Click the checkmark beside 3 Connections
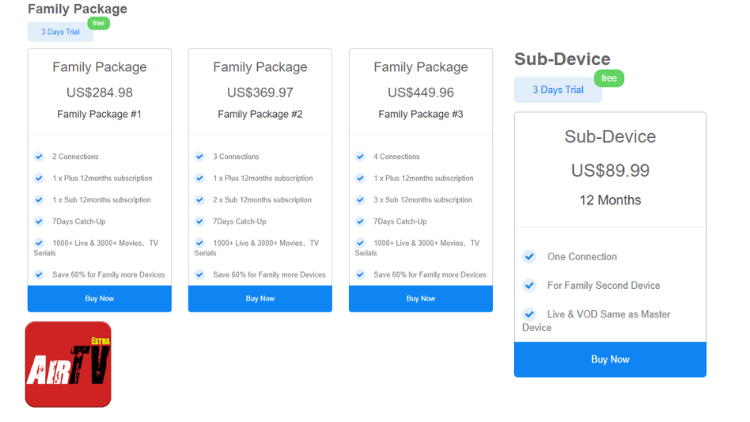Image resolution: width=750 pixels, height=422 pixels. pyautogui.click(x=200, y=157)
